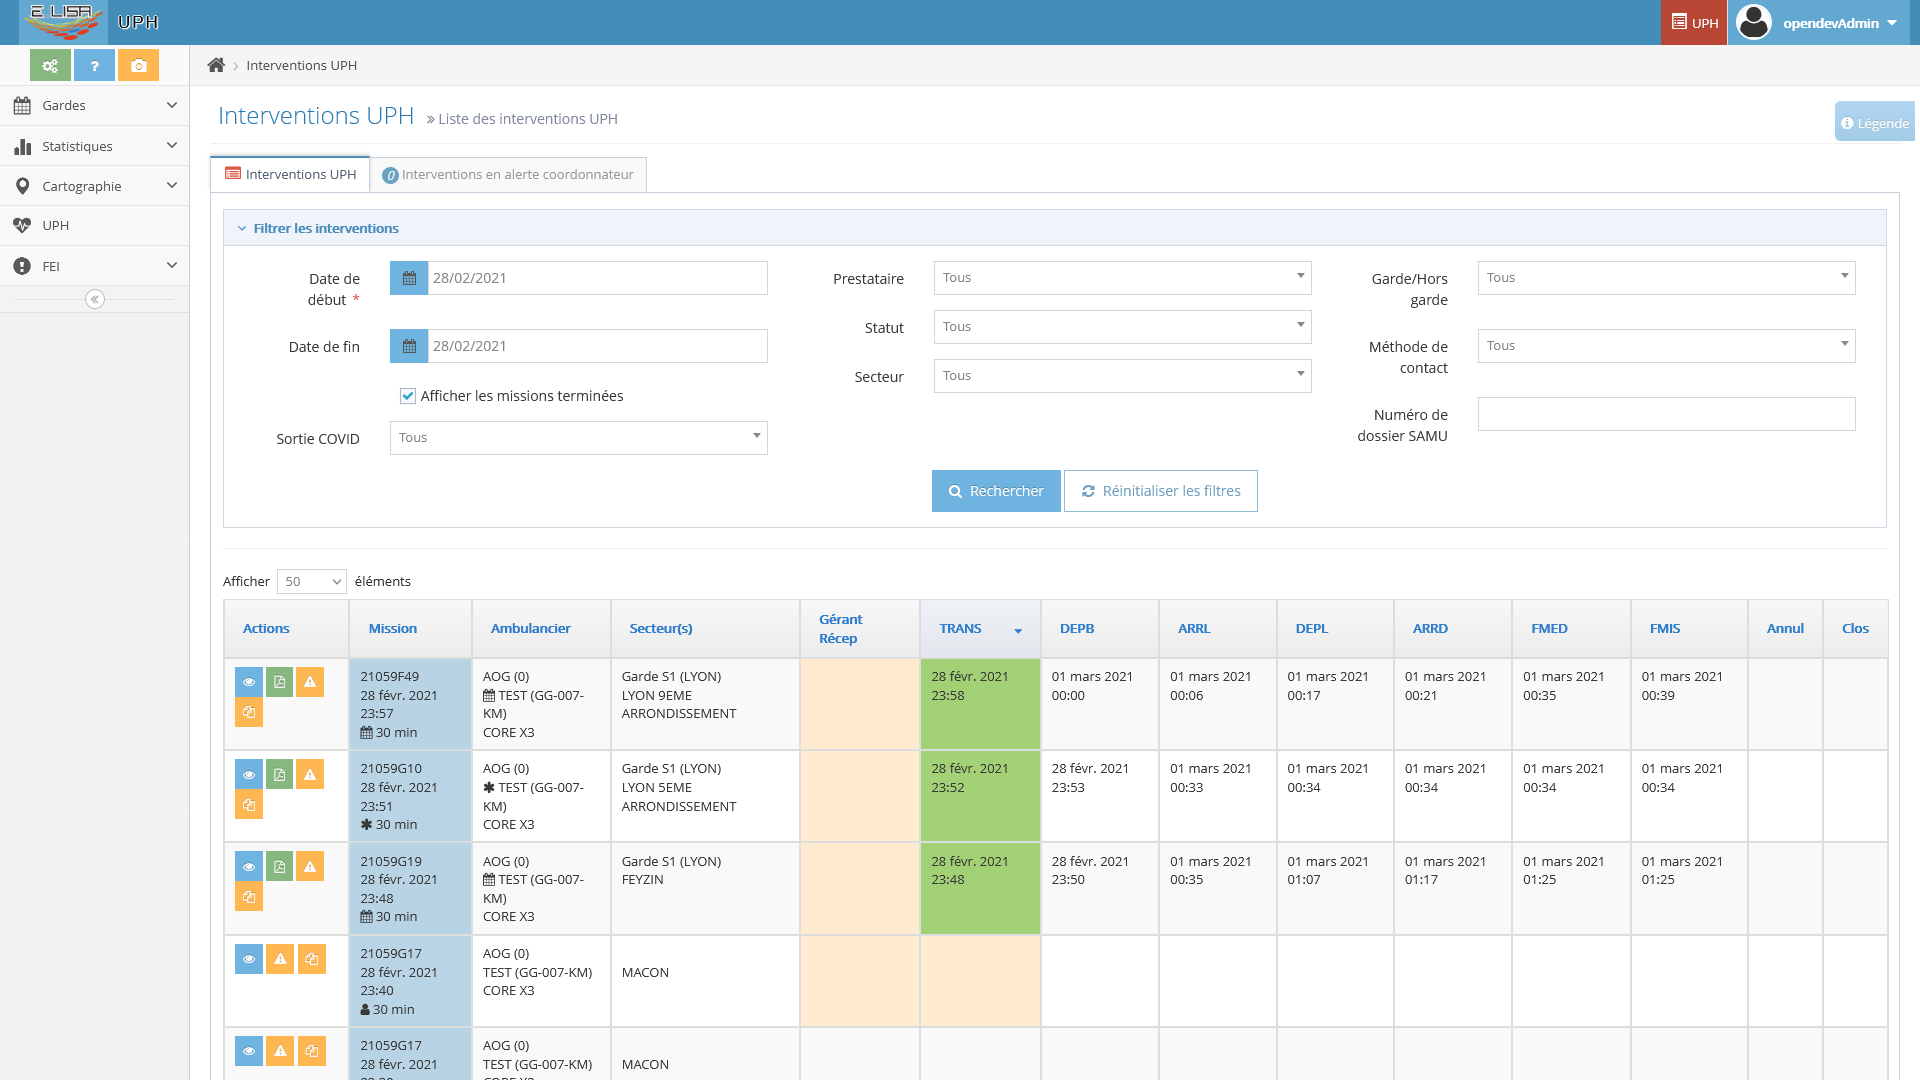This screenshot has width=1920, height=1080.
Task: Click the orange camera screenshot icon
Action: [x=138, y=66]
